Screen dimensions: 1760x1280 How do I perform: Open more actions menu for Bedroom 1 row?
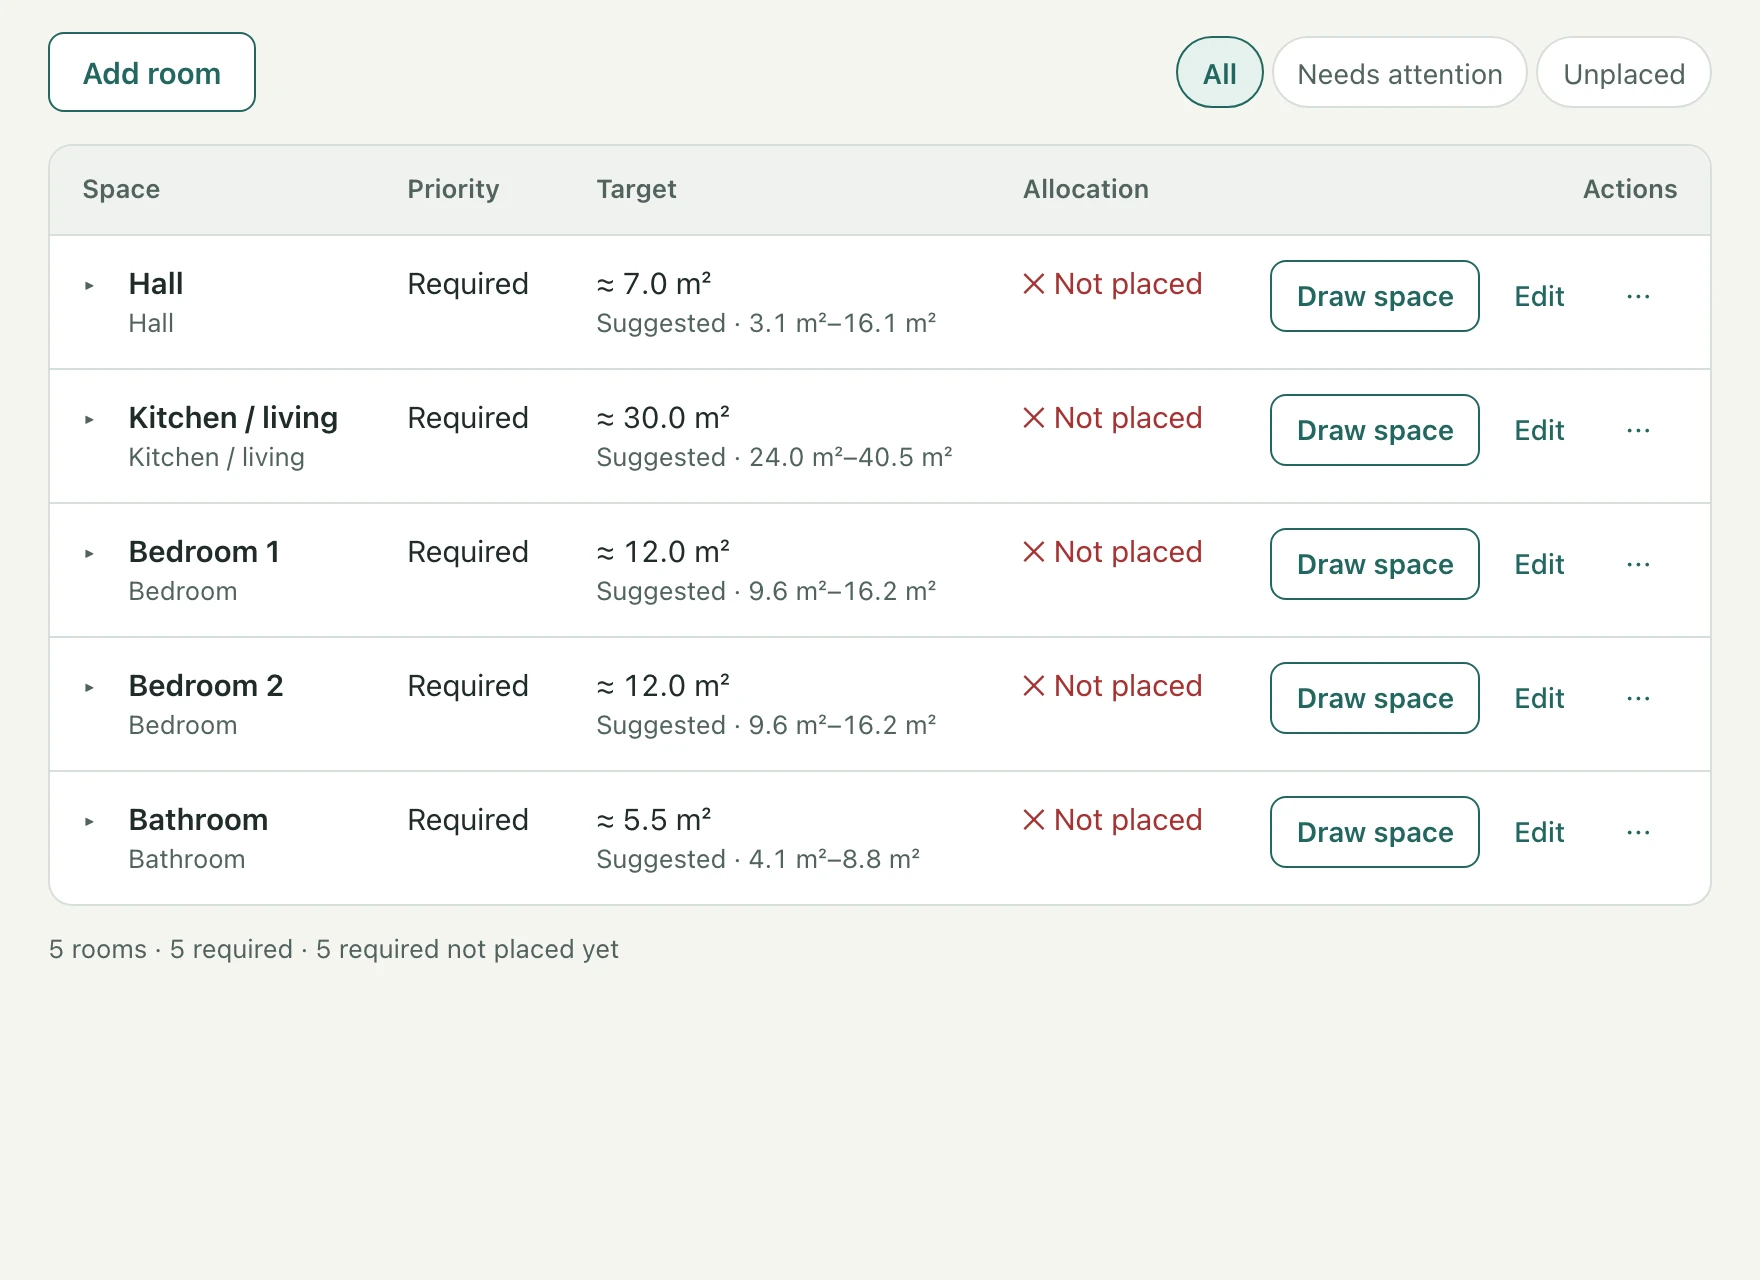(x=1638, y=564)
